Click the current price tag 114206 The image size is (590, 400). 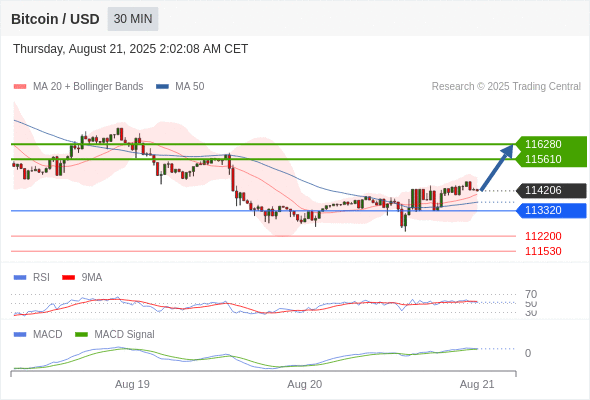(x=552, y=190)
